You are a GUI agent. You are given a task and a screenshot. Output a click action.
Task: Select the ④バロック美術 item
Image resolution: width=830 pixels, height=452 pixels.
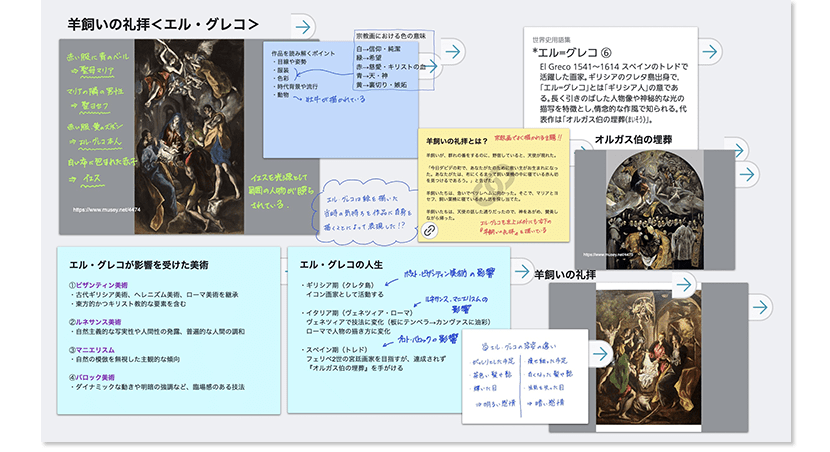coord(92,378)
